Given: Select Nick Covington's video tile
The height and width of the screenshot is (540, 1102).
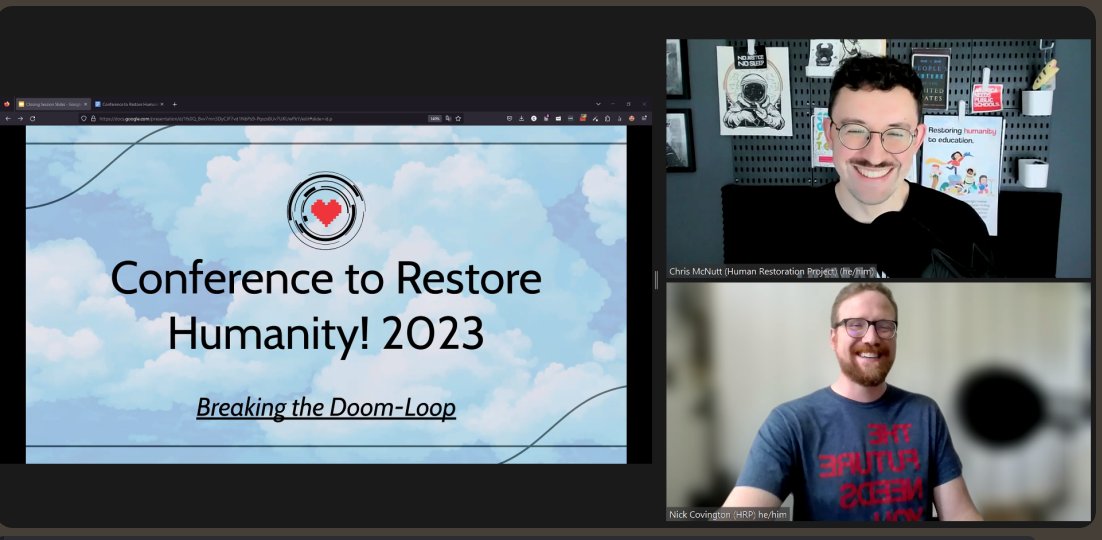Looking at the screenshot, I should click(x=879, y=401).
